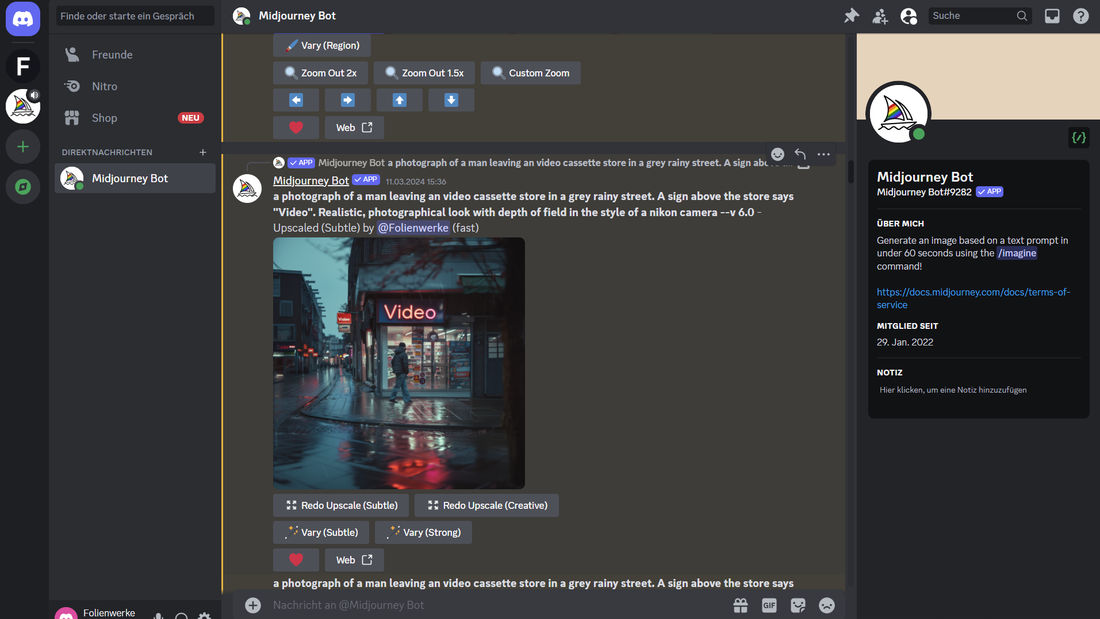Favorite the Video store image heart button

296,560
